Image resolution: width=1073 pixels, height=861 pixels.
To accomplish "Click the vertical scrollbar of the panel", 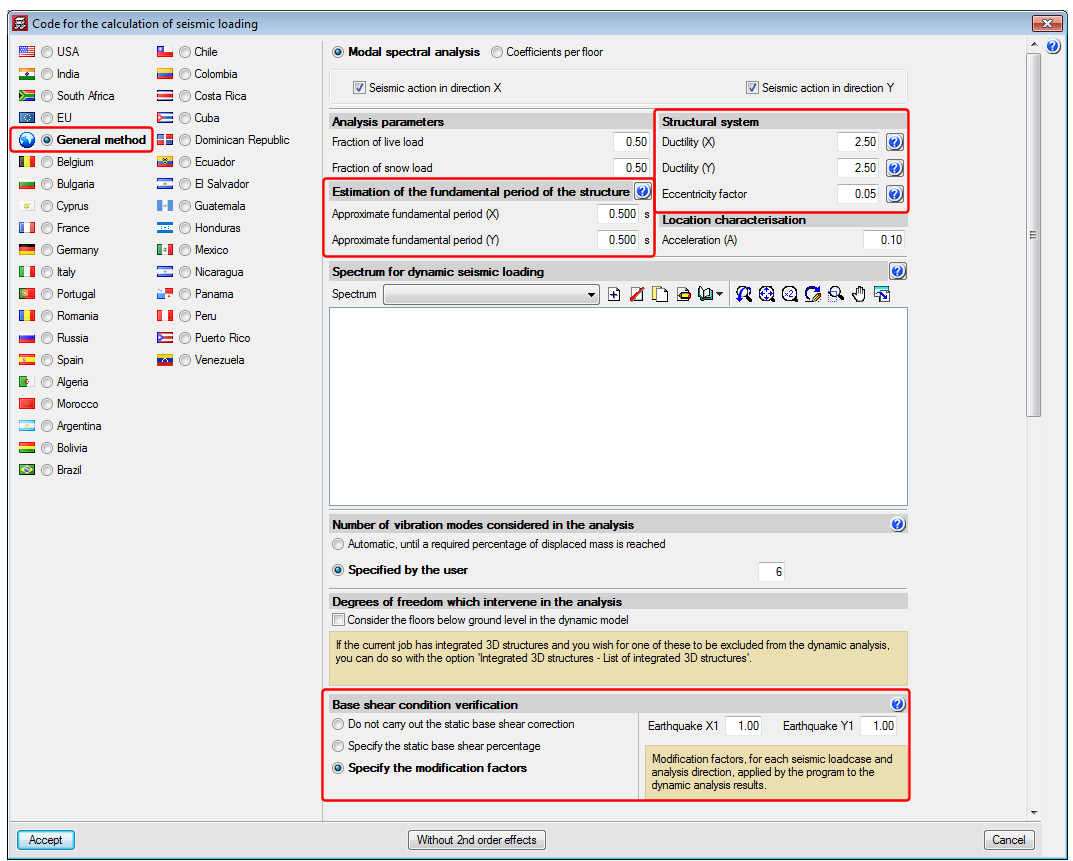I will (1033, 235).
